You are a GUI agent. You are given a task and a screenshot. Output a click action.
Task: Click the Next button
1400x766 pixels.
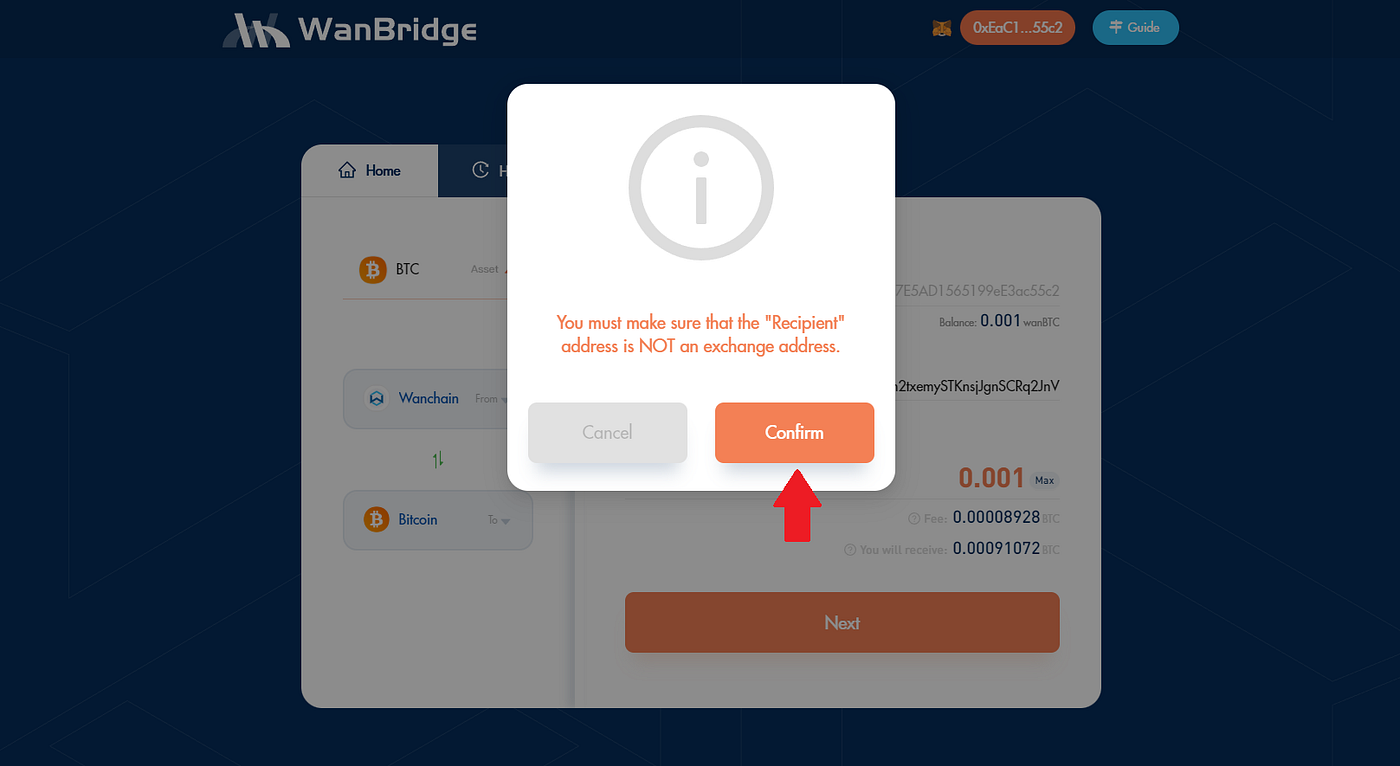842,623
